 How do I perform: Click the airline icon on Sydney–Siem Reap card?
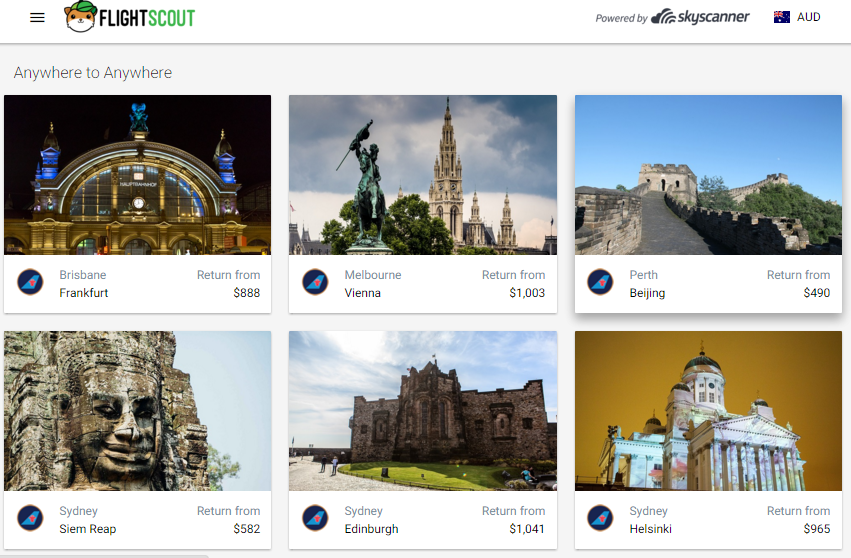30,518
